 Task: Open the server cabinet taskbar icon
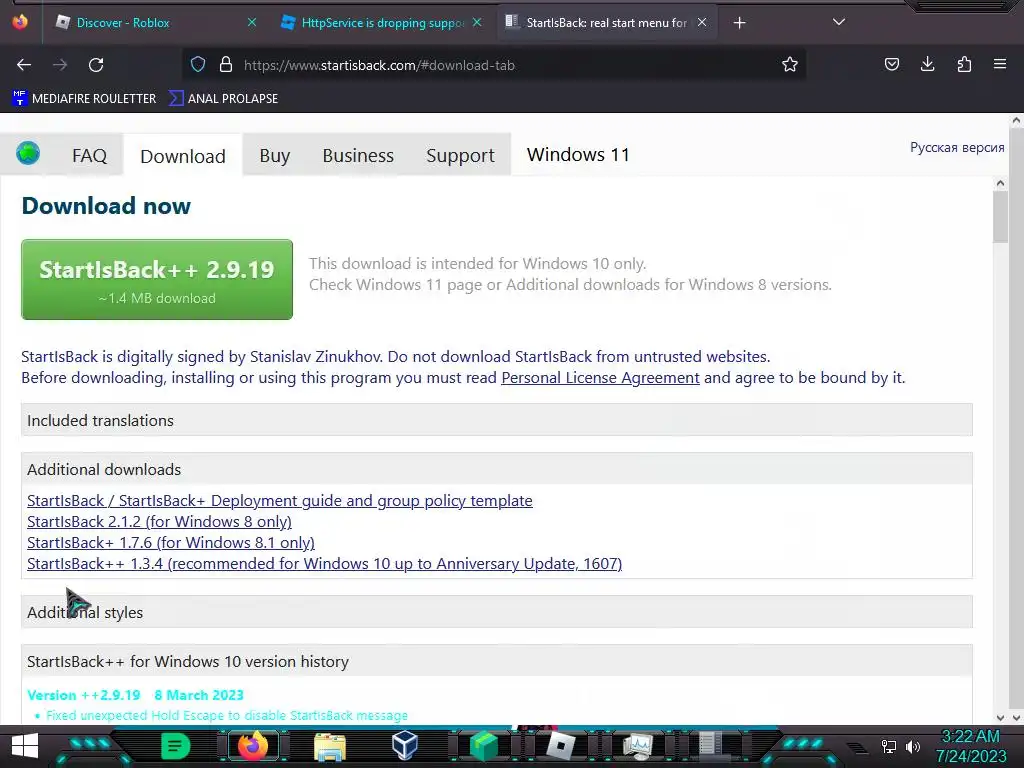click(711, 745)
